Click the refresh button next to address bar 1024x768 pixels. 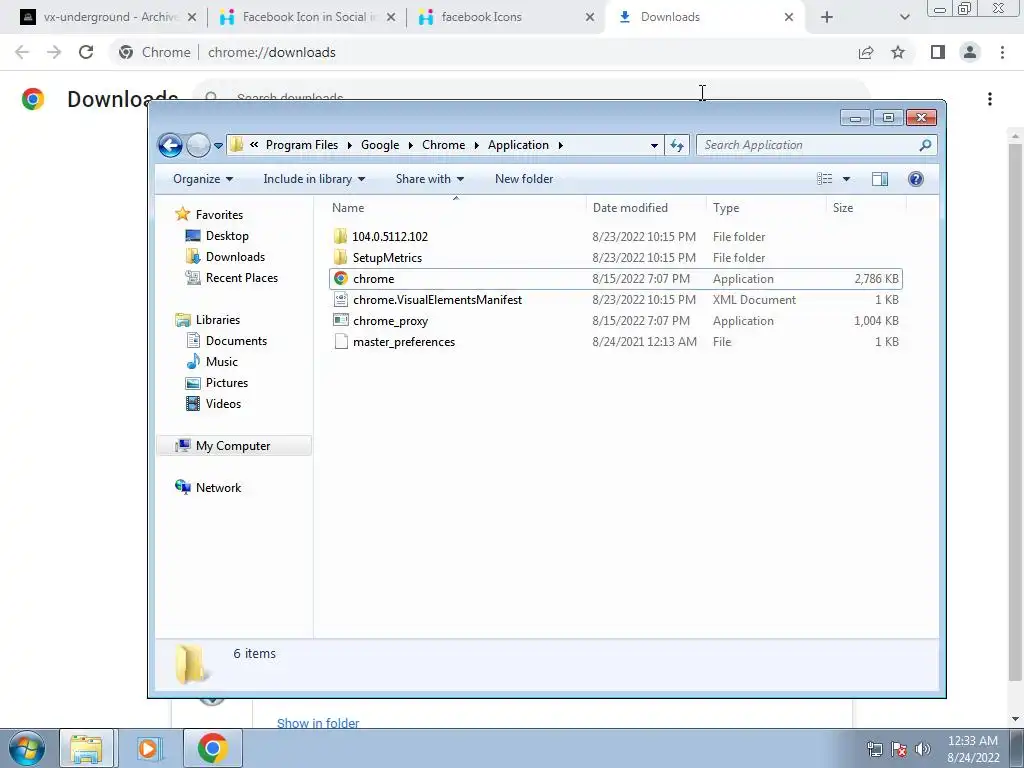tap(677, 145)
